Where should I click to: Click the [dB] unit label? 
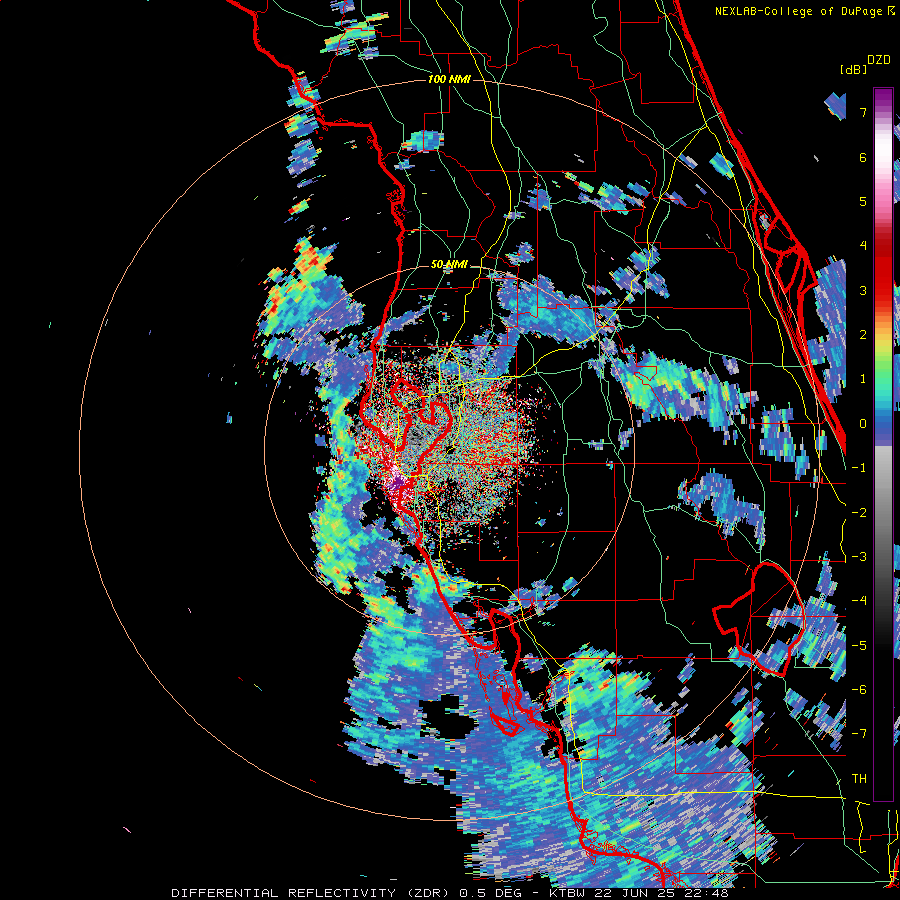point(854,69)
